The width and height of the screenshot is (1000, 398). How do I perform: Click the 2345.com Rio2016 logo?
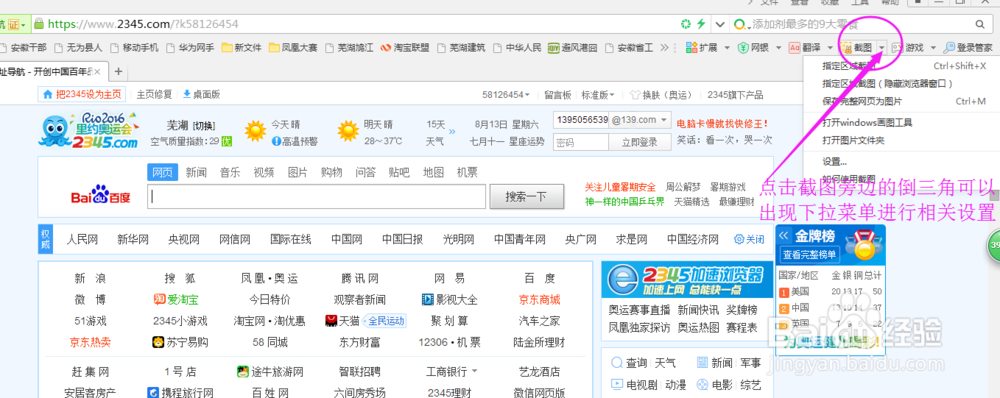(x=88, y=130)
